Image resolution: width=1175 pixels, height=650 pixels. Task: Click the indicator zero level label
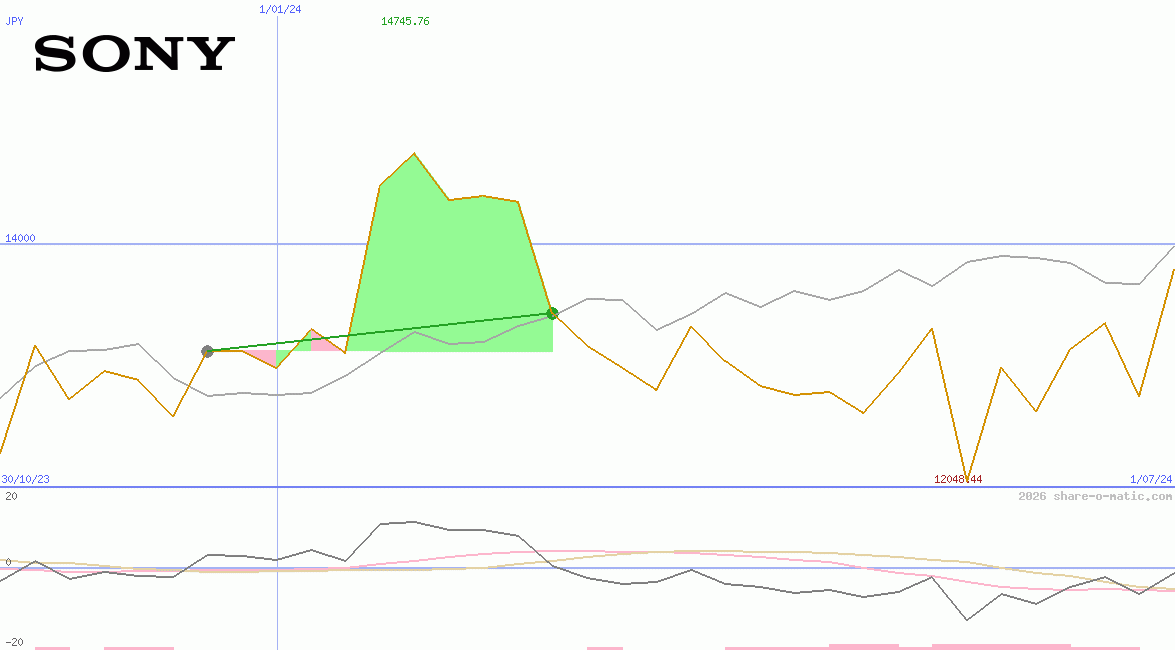coord(8,562)
